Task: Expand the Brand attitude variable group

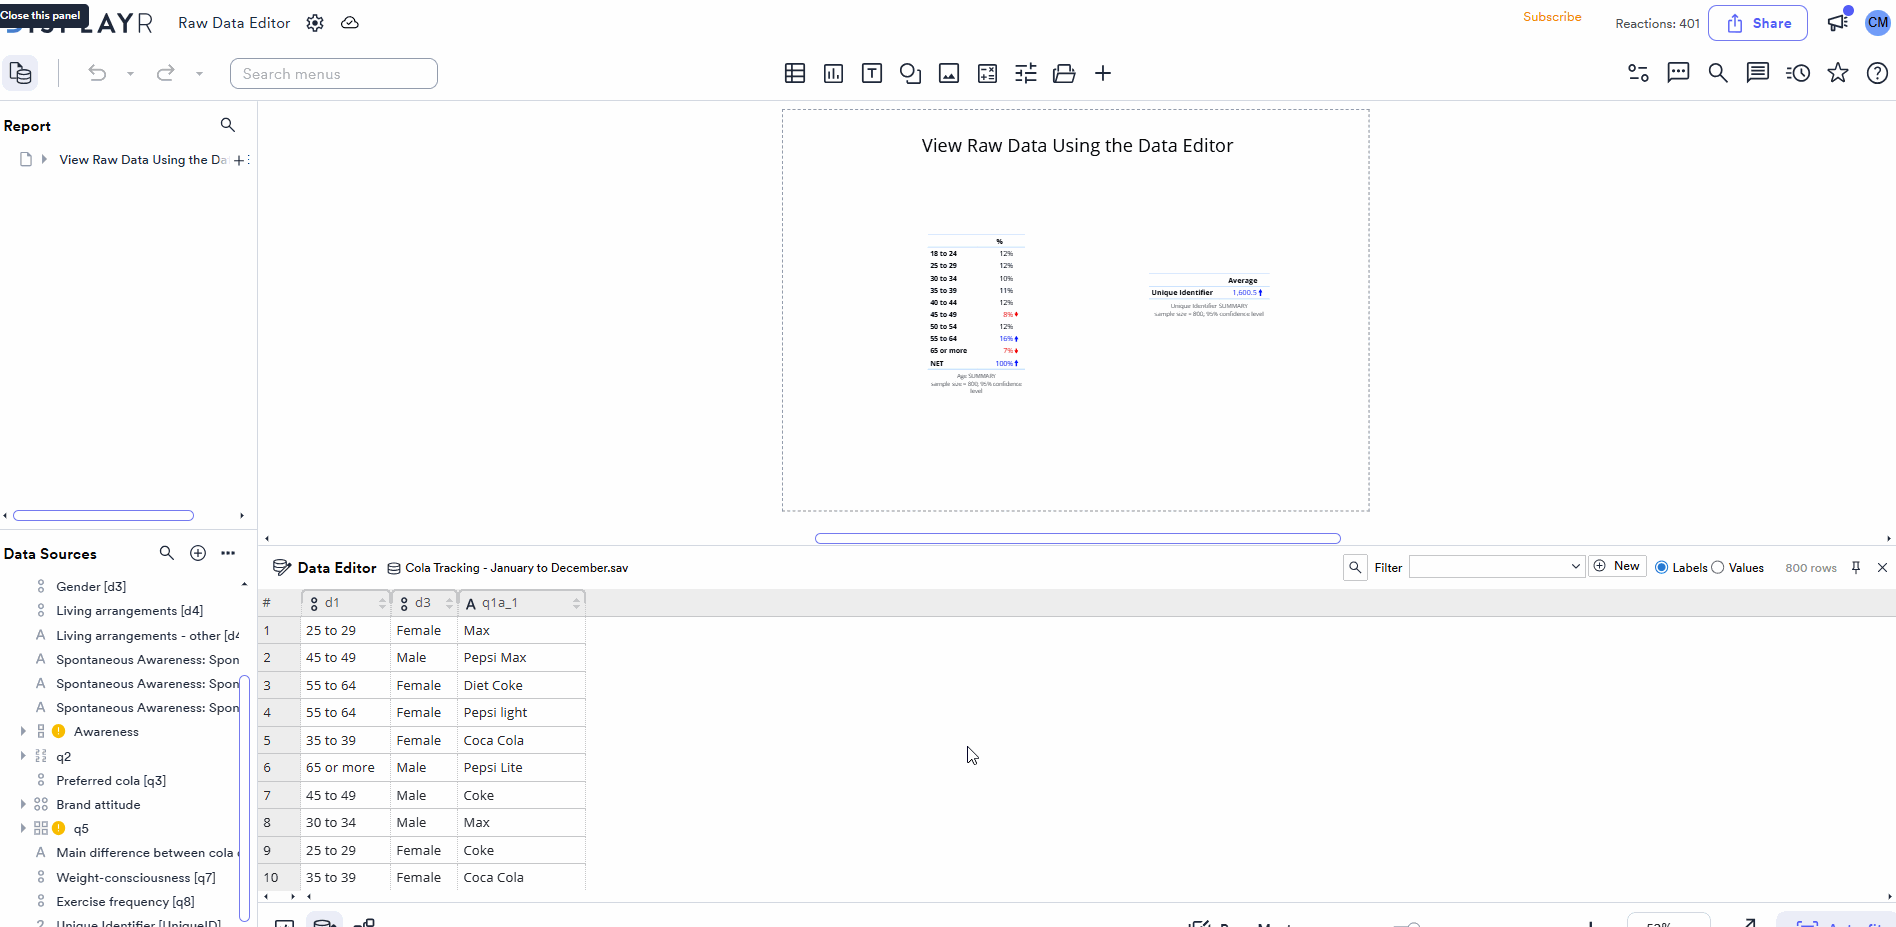Action: tap(23, 804)
